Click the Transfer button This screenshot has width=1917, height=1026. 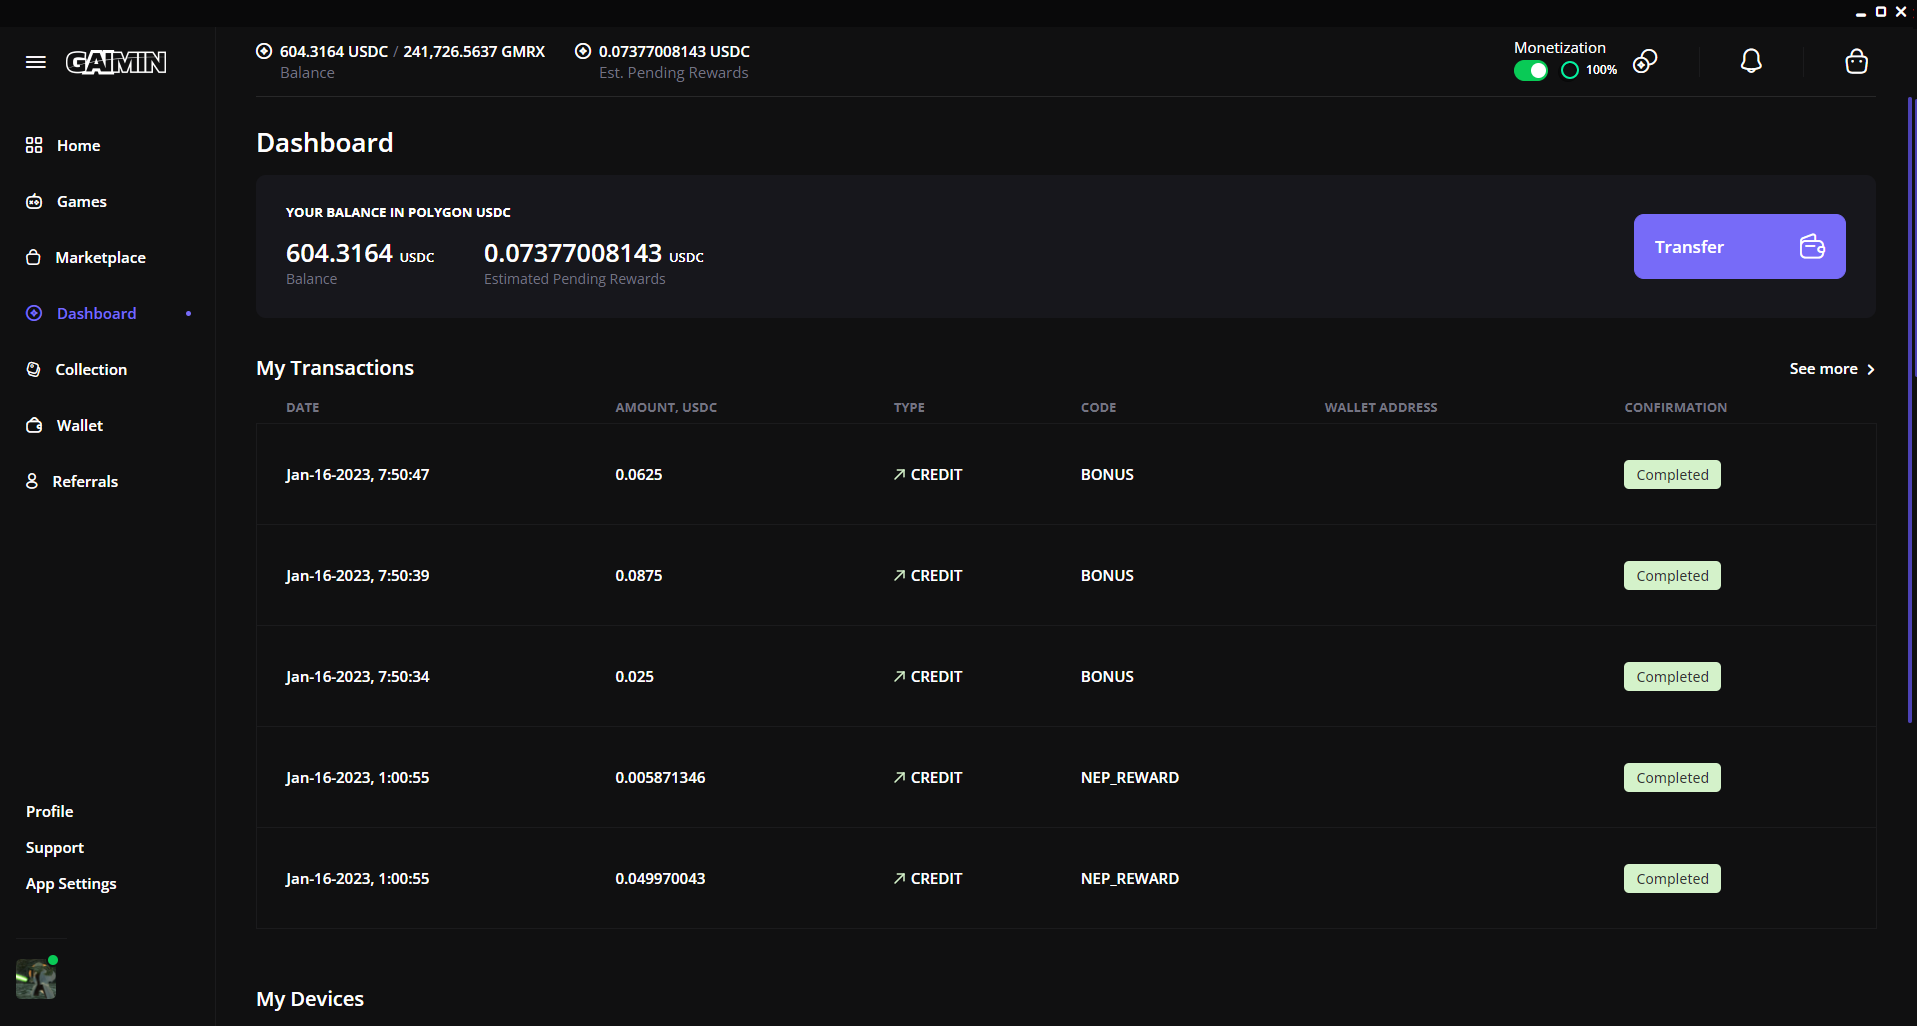click(1739, 246)
